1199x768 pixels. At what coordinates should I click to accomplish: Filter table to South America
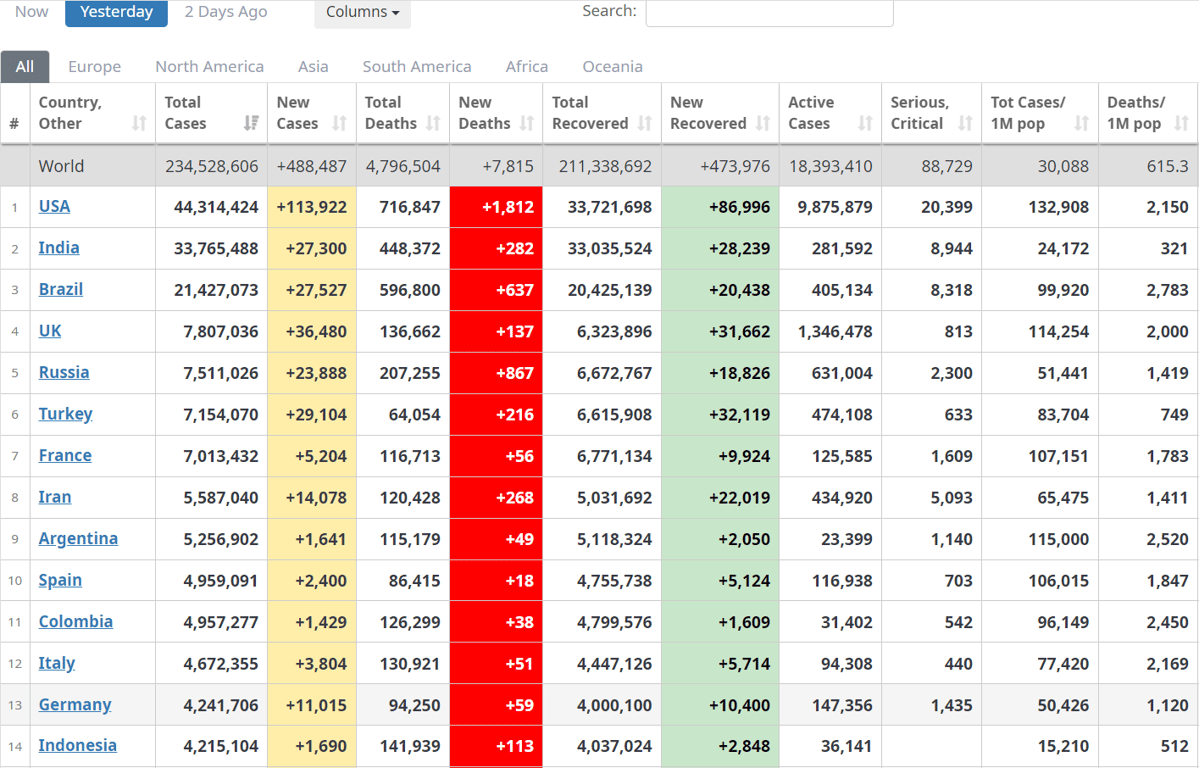pos(417,67)
